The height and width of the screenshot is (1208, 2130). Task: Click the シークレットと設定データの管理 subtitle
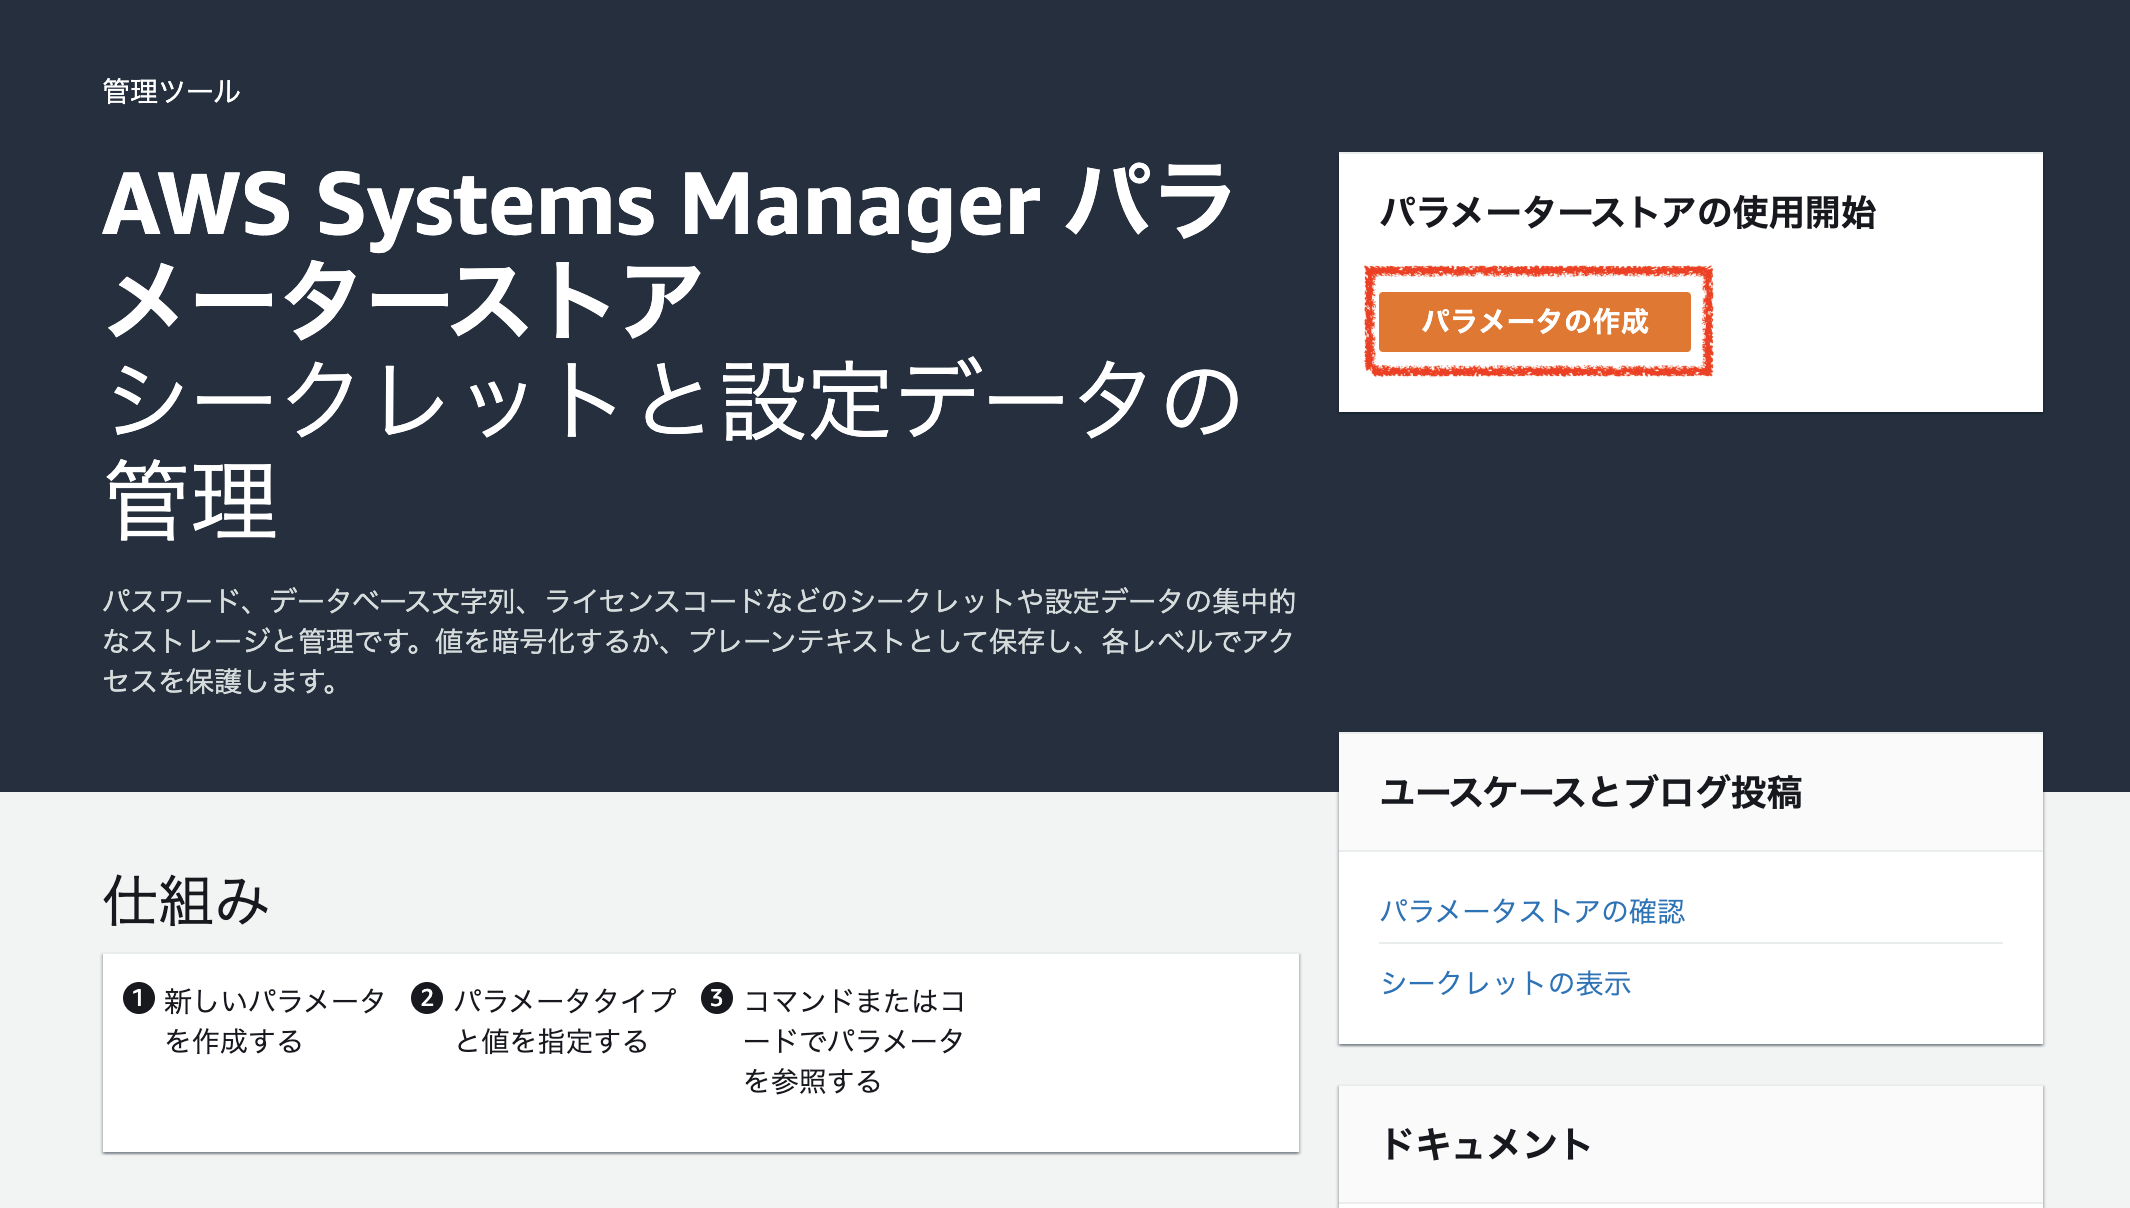point(673,450)
